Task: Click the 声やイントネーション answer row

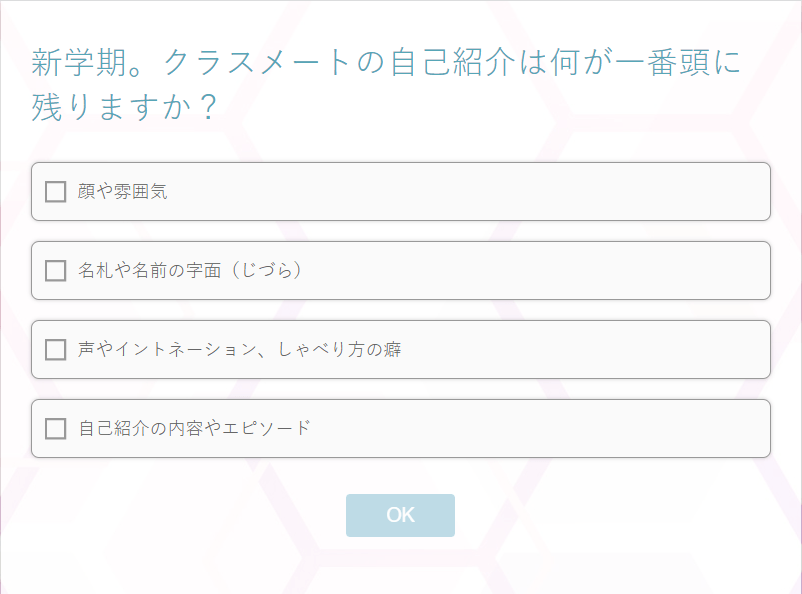Action: 400,349
